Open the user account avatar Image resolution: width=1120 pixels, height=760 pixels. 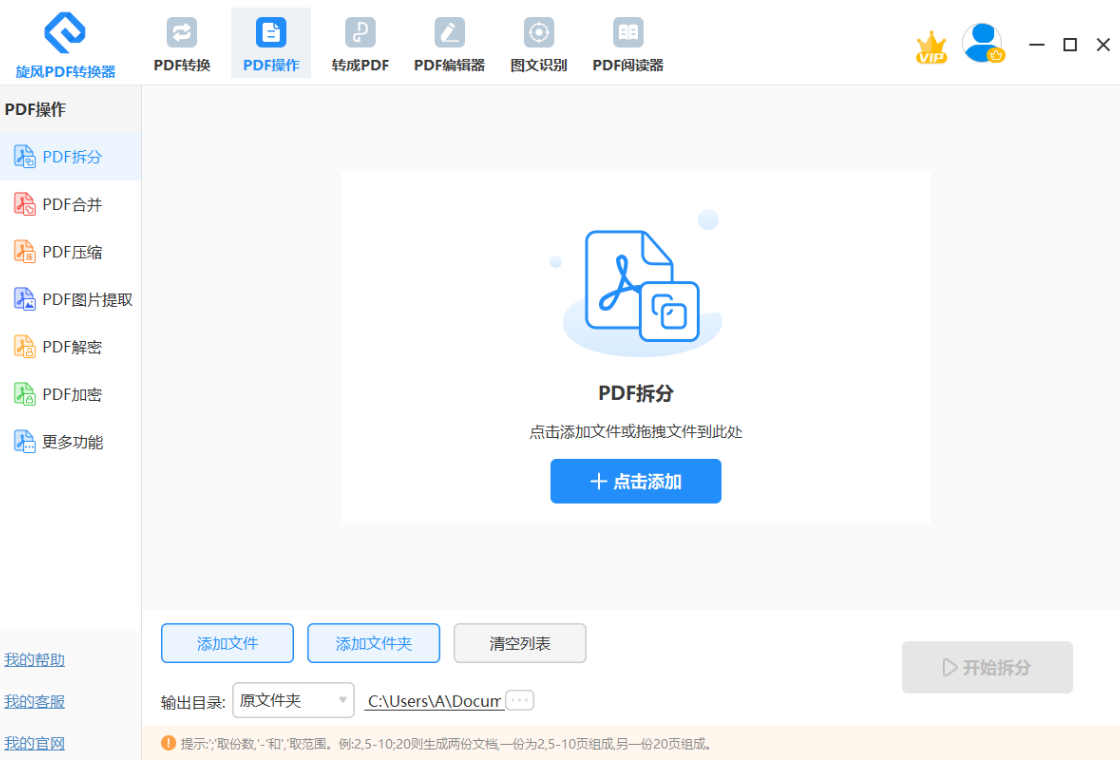(982, 43)
